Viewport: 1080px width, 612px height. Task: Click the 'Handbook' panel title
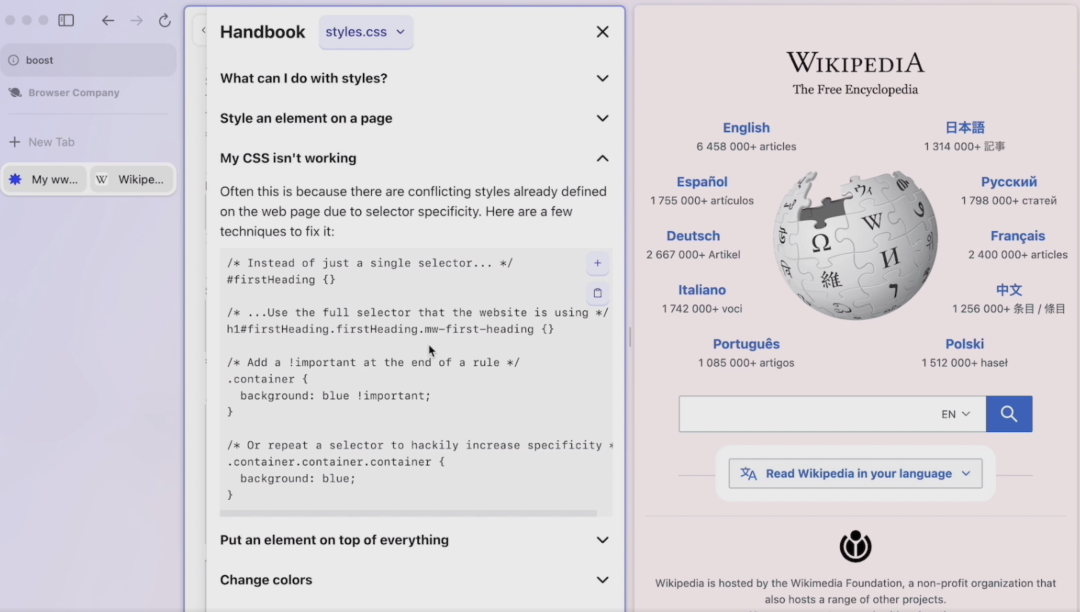(x=262, y=32)
